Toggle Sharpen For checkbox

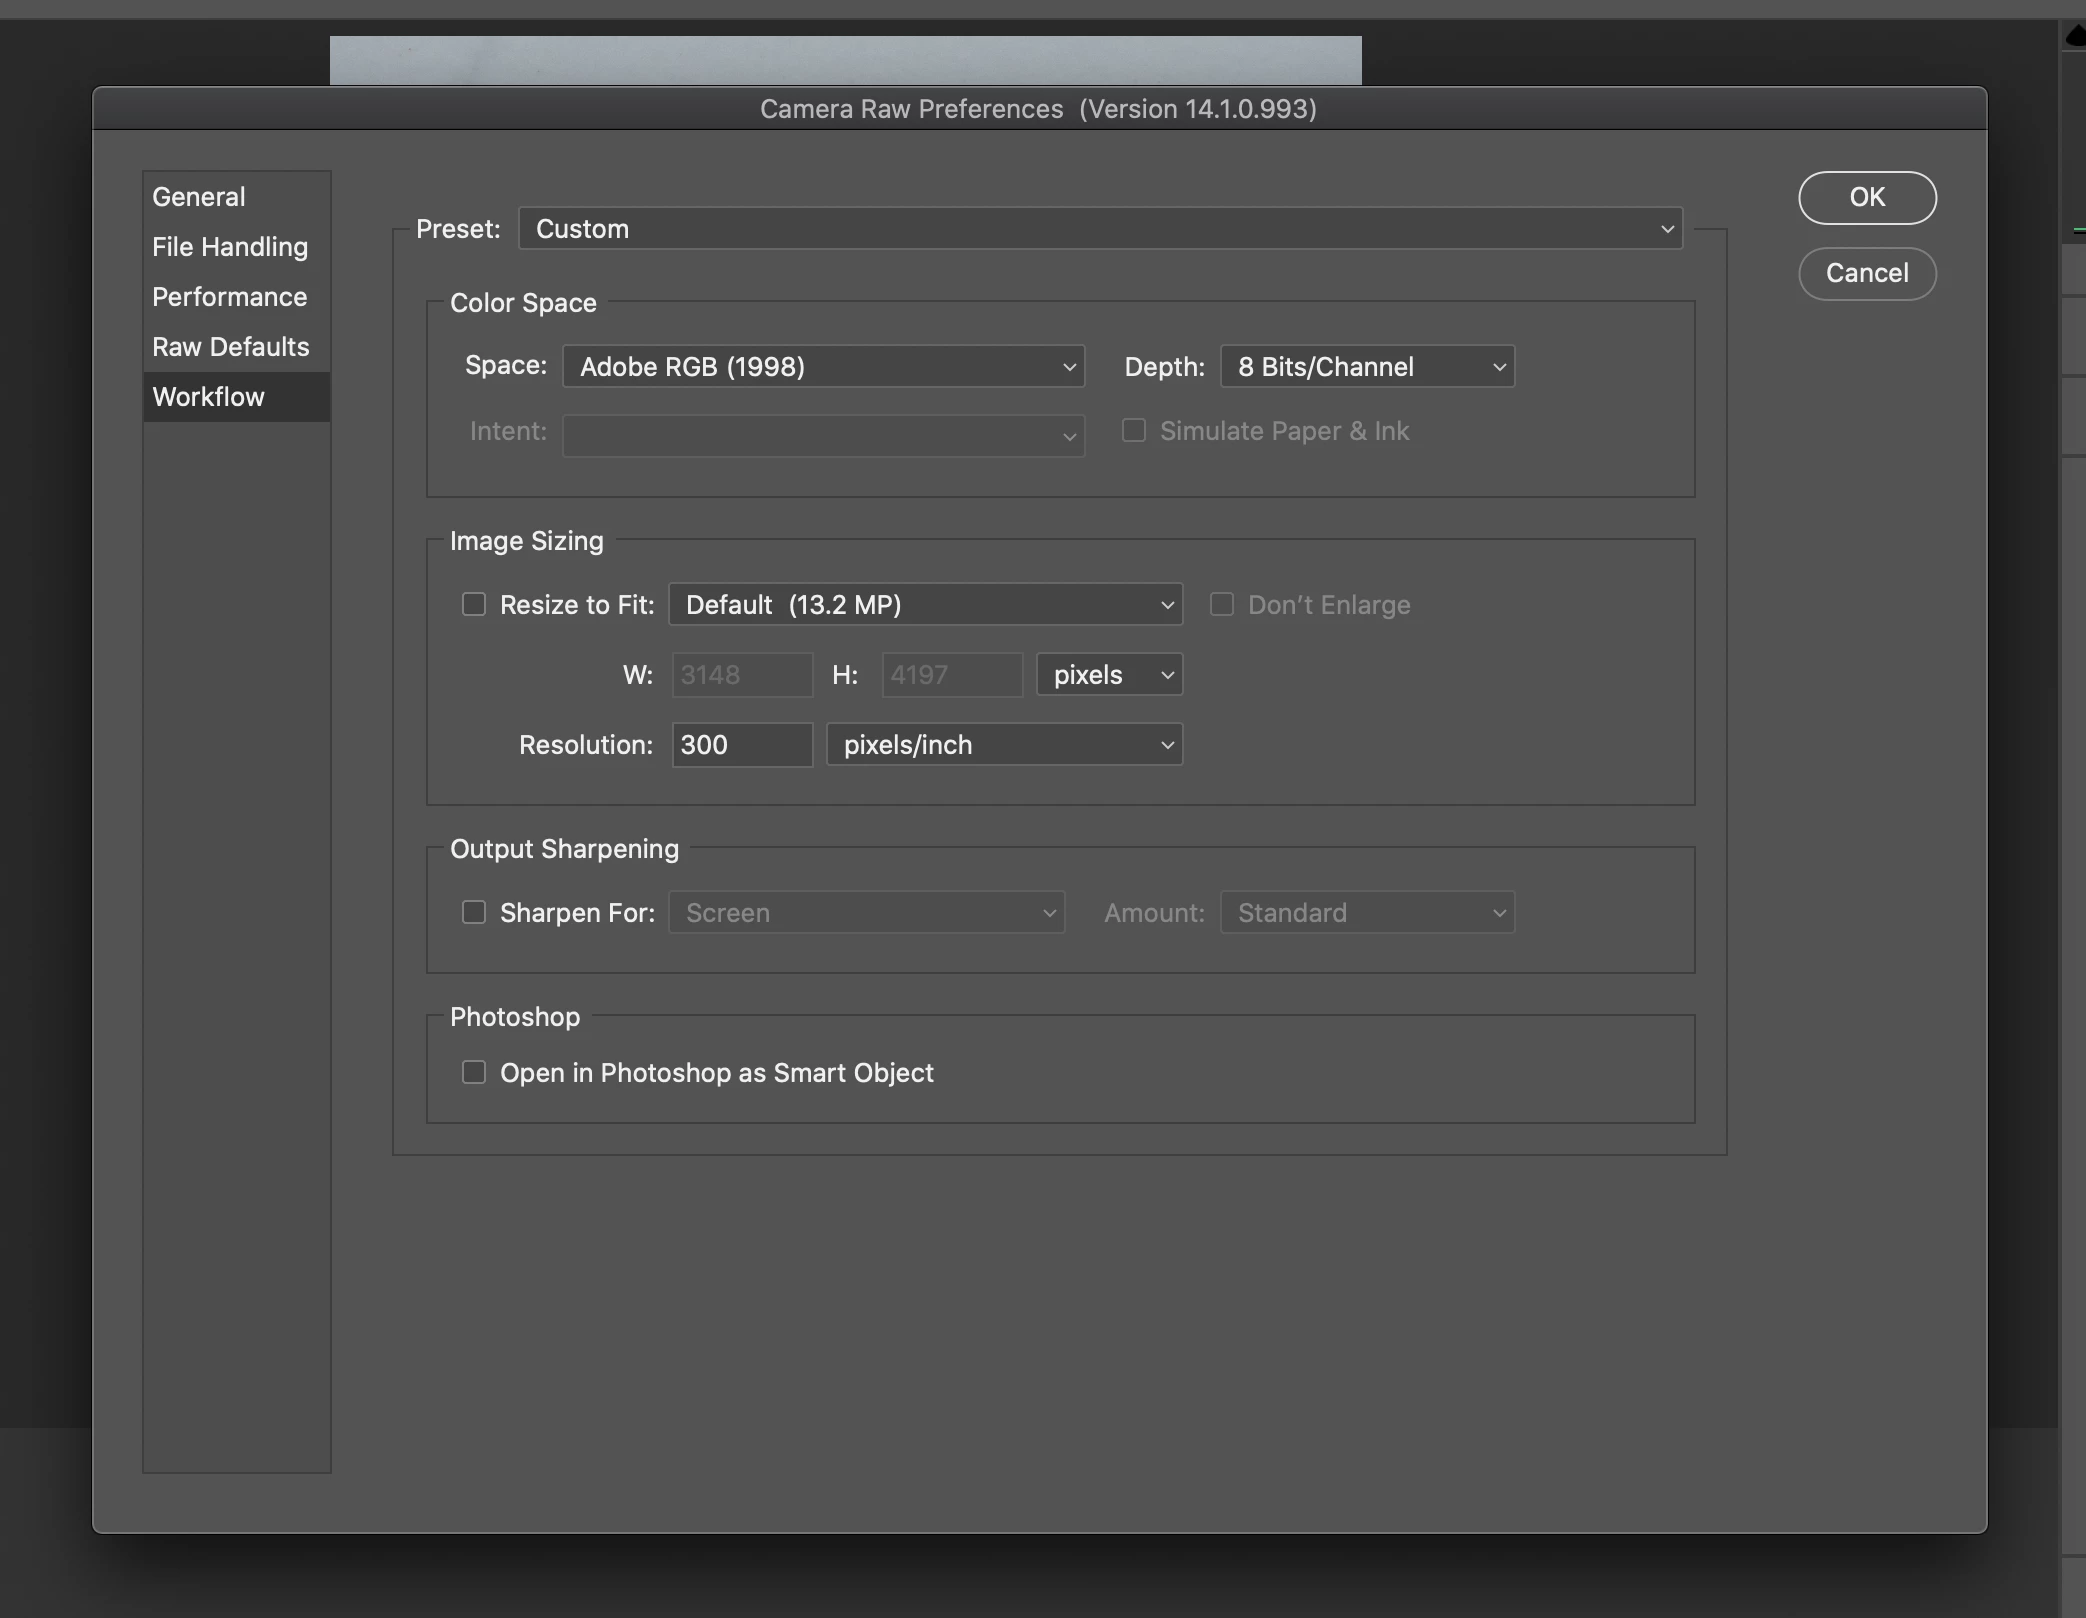(x=474, y=913)
